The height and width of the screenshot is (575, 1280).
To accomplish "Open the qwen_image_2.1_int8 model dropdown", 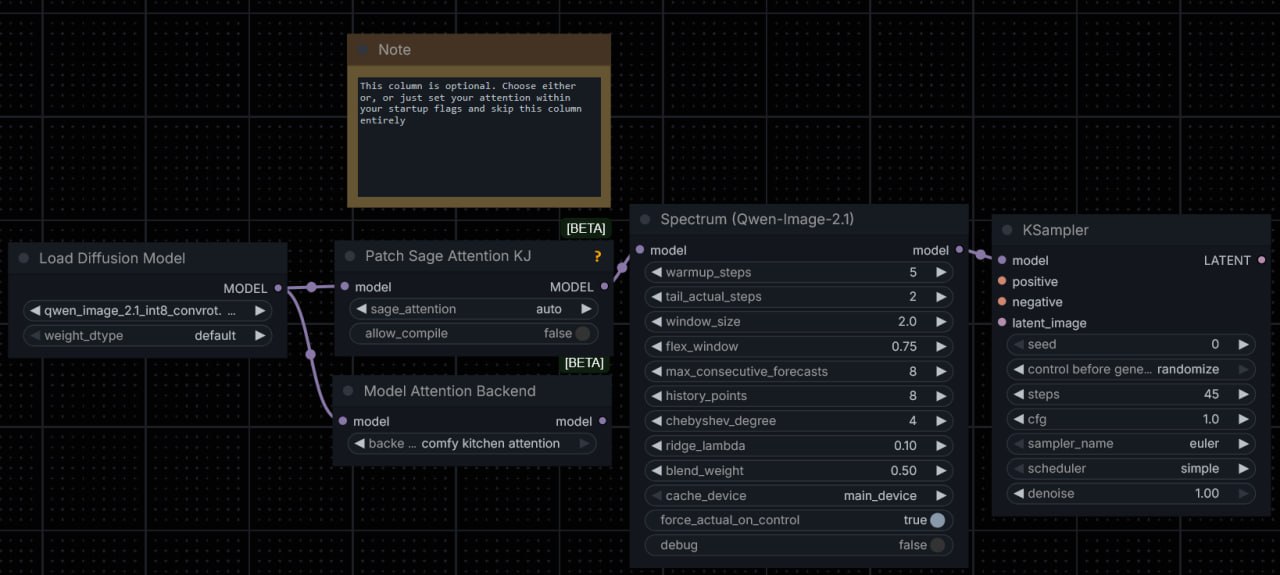I will 147,311.
